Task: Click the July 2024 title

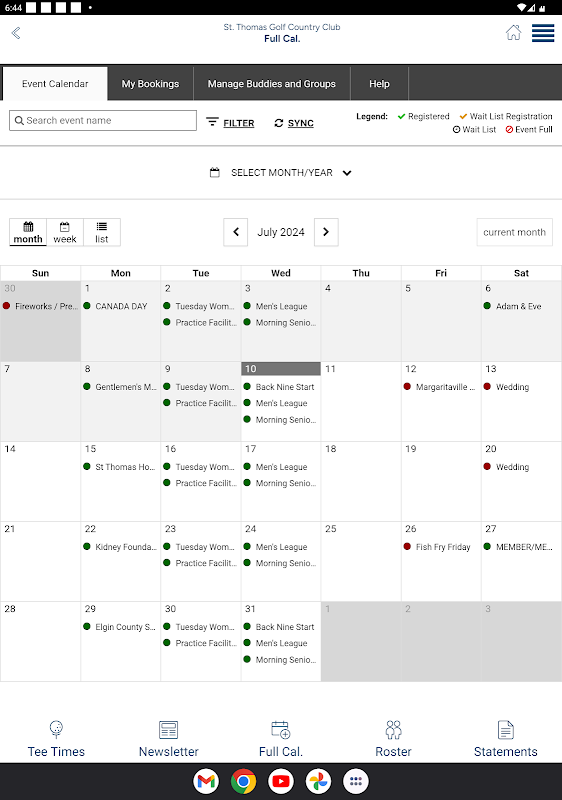Action: tap(281, 232)
